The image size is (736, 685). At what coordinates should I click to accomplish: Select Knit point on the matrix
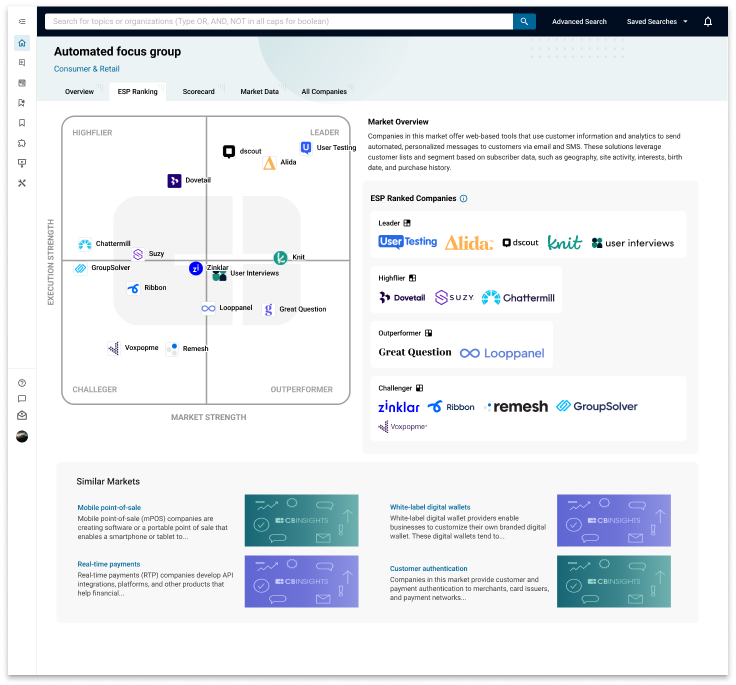pos(280,257)
